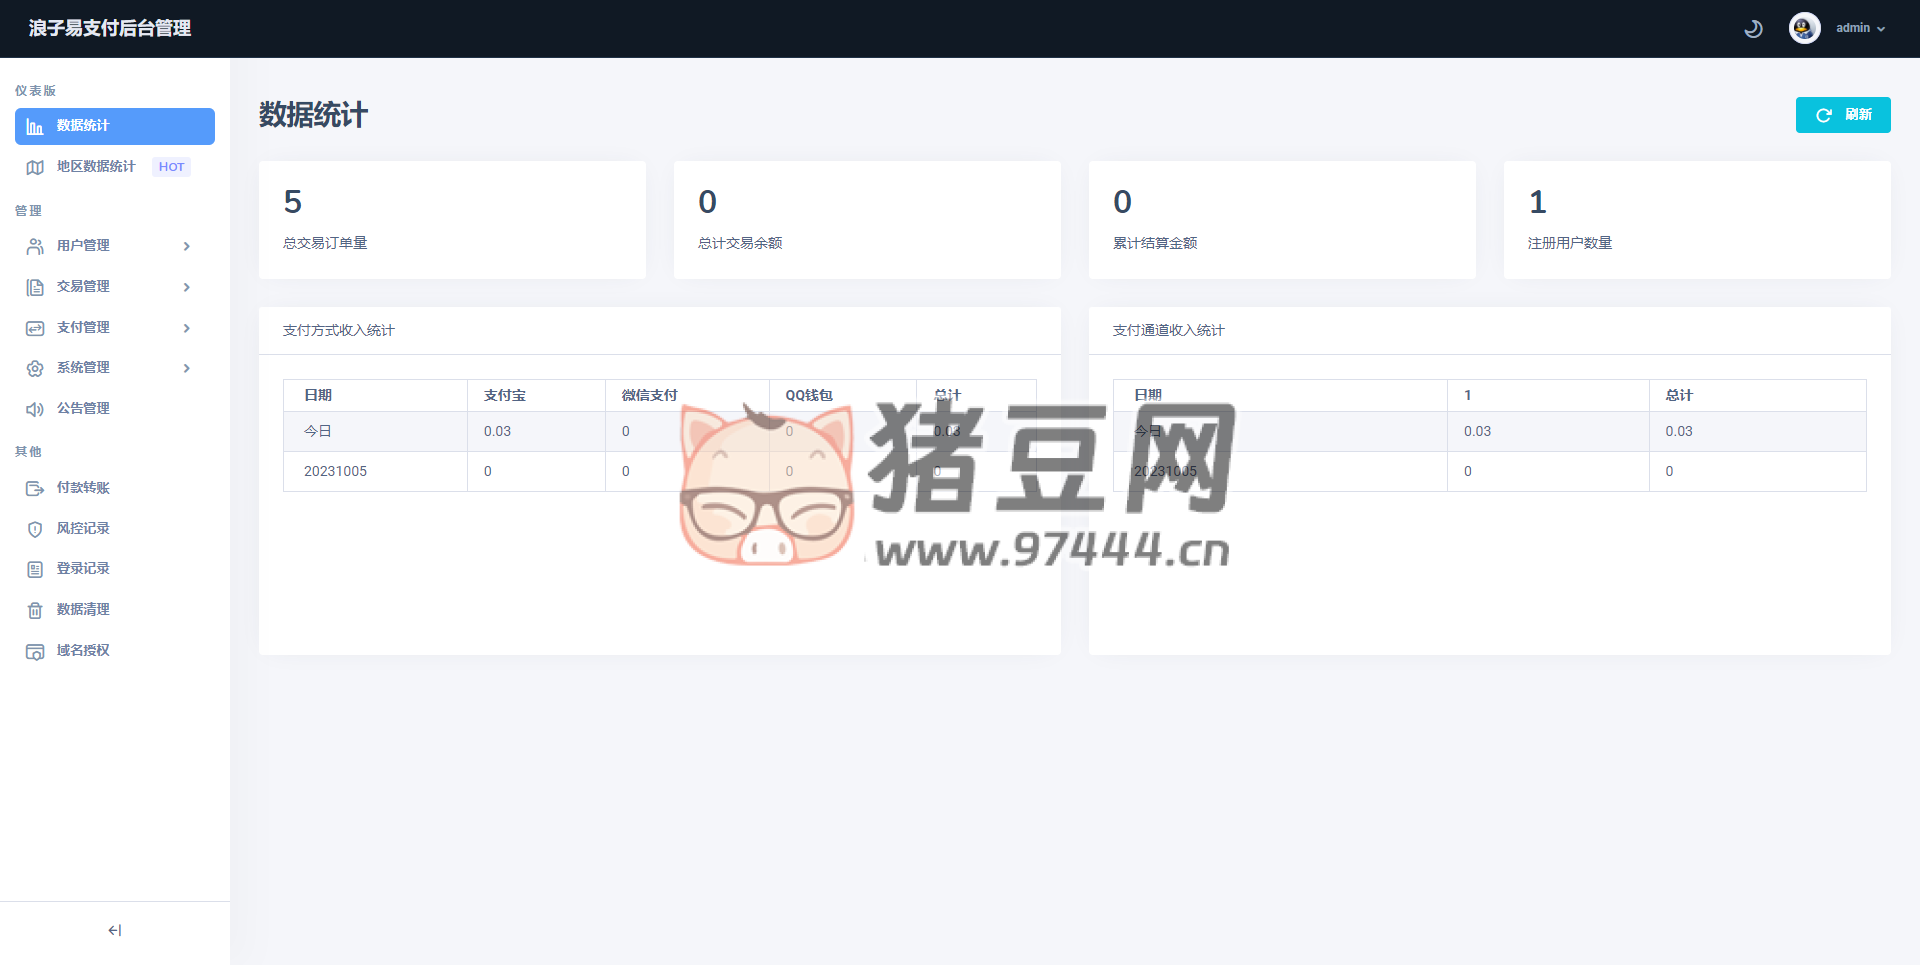Click the 总交易订单量 card

[452, 220]
